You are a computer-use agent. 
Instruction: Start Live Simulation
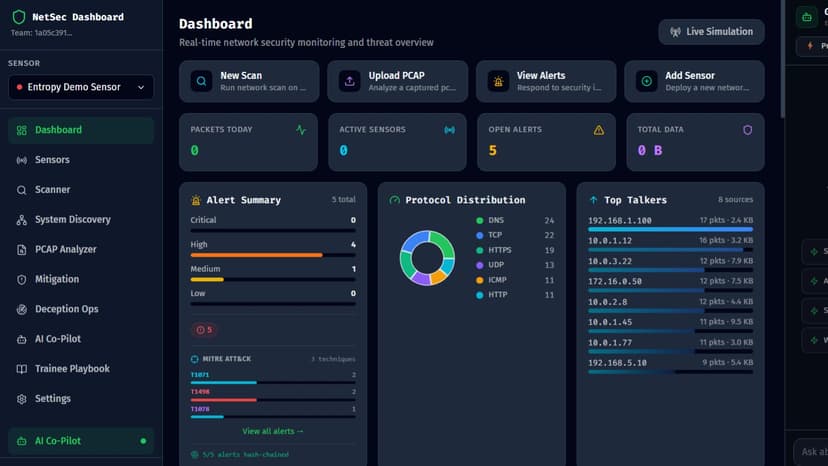711,32
